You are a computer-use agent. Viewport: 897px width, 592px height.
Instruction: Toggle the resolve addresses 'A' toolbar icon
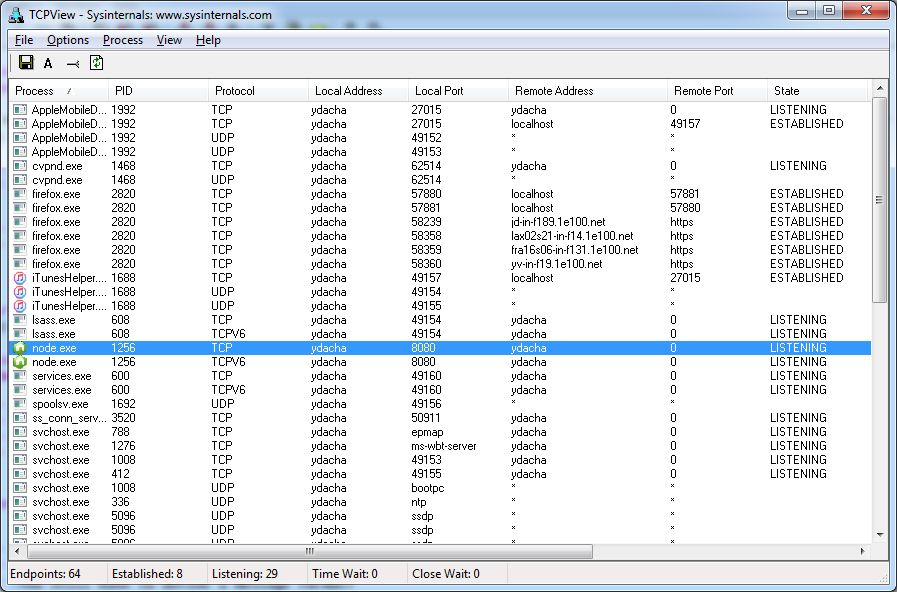(x=48, y=63)
